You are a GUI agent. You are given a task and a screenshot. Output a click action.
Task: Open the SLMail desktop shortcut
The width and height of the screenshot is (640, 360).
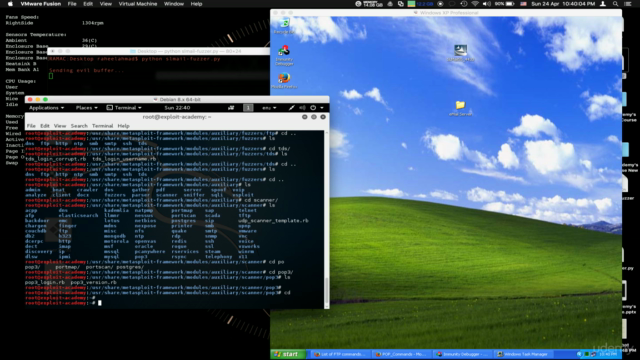(x=460, y=53)
